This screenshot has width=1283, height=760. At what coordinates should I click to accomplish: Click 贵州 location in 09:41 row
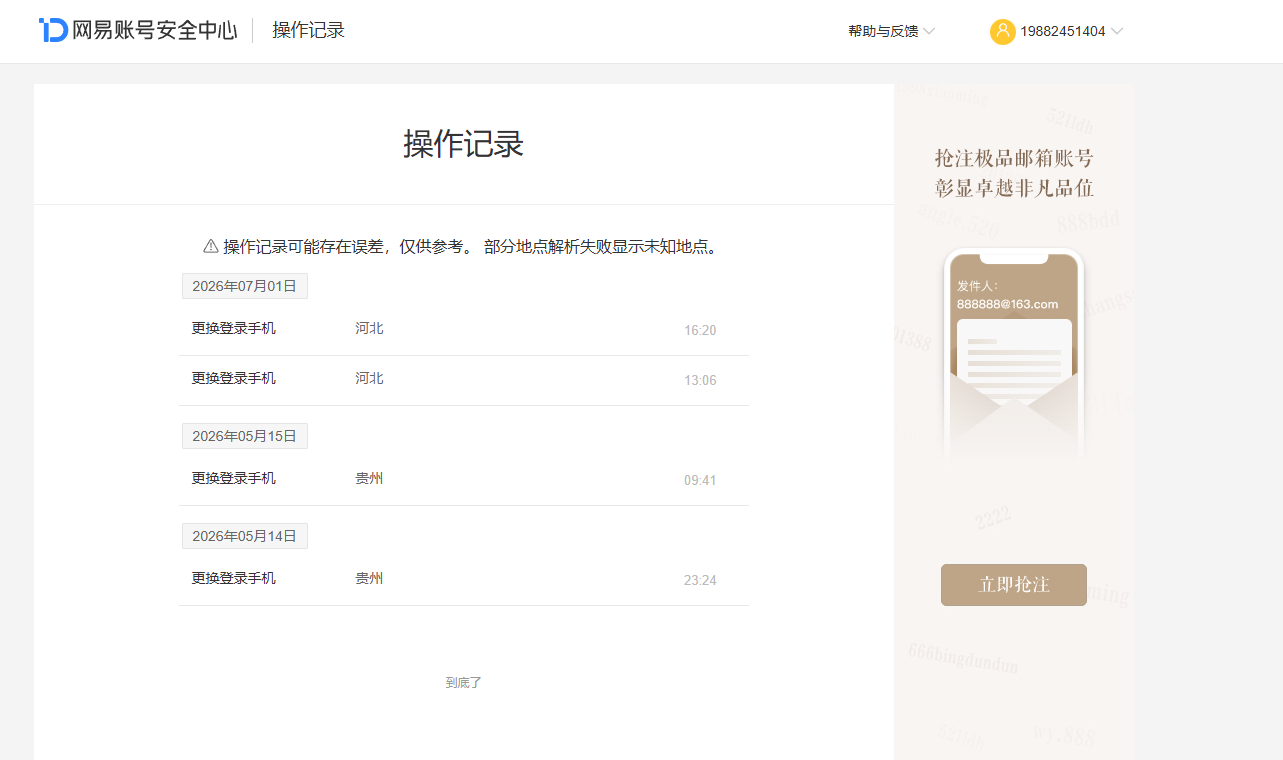click(369, 478)
